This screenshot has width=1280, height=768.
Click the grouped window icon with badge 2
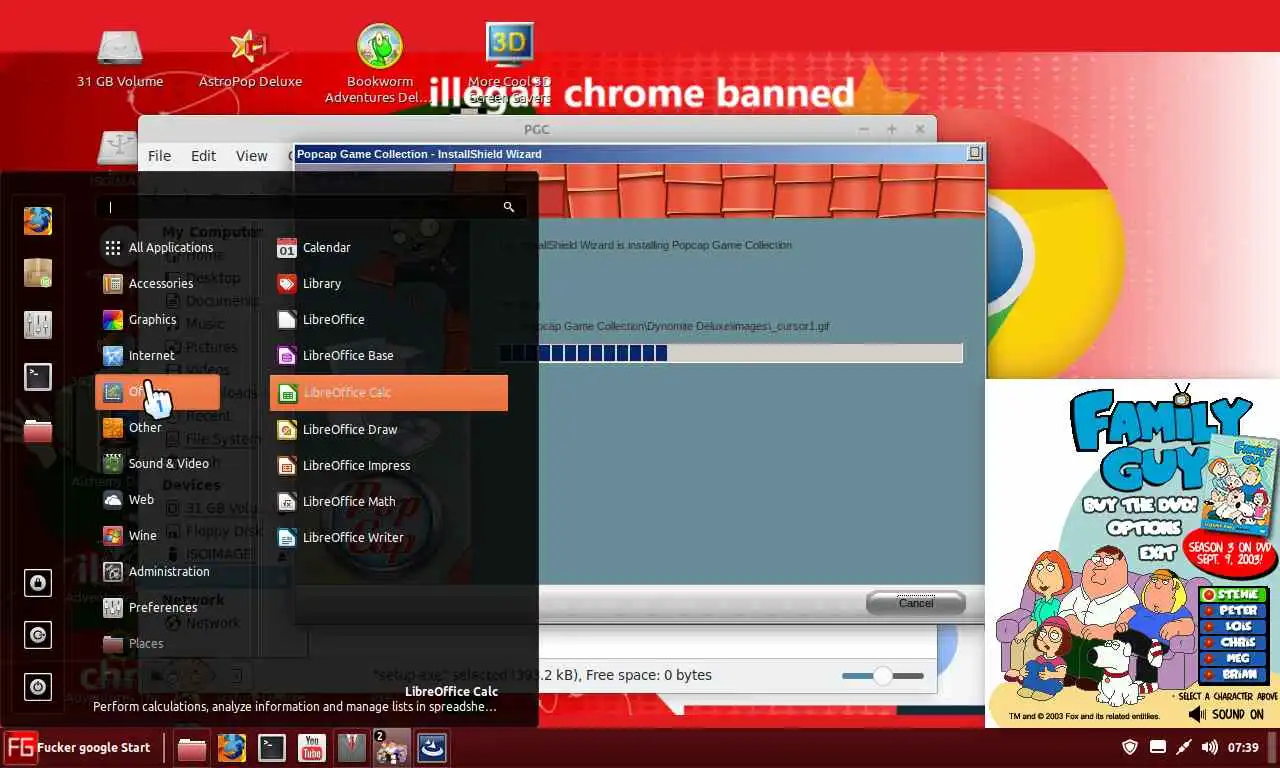pyautogui.click(x=391, y=748)
